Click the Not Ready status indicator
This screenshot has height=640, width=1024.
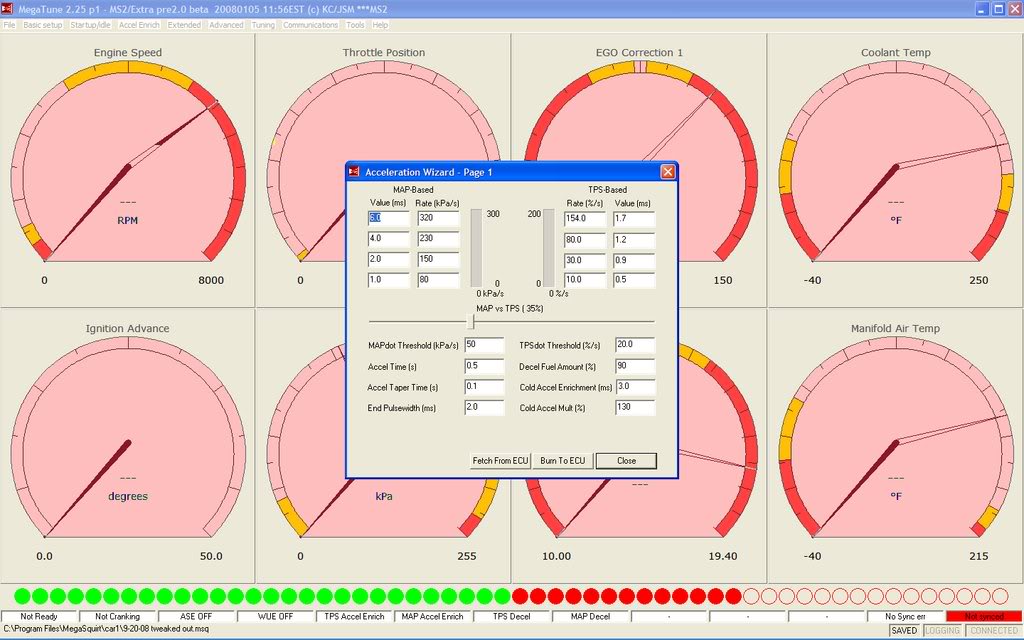coord(39,616)
